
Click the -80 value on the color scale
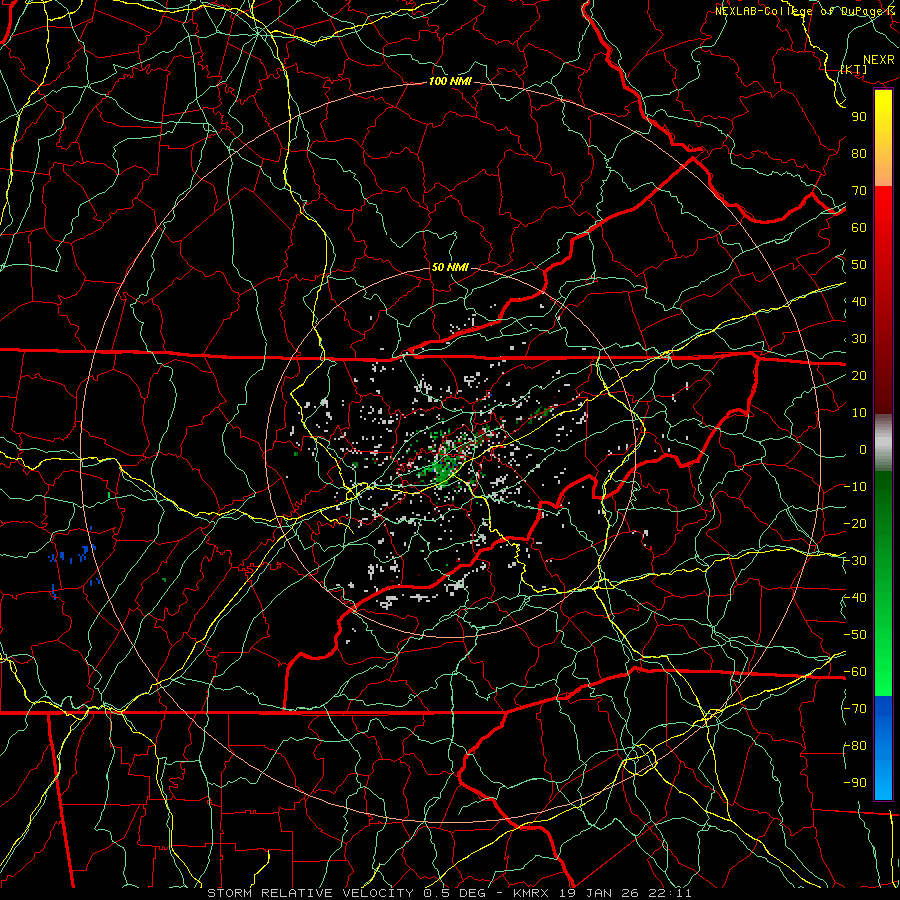pos(855,746)
